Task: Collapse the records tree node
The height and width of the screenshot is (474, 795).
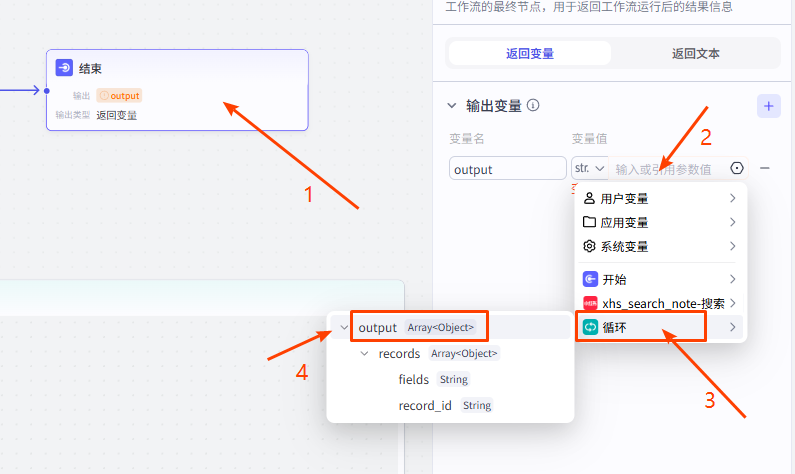Action: 365,353
